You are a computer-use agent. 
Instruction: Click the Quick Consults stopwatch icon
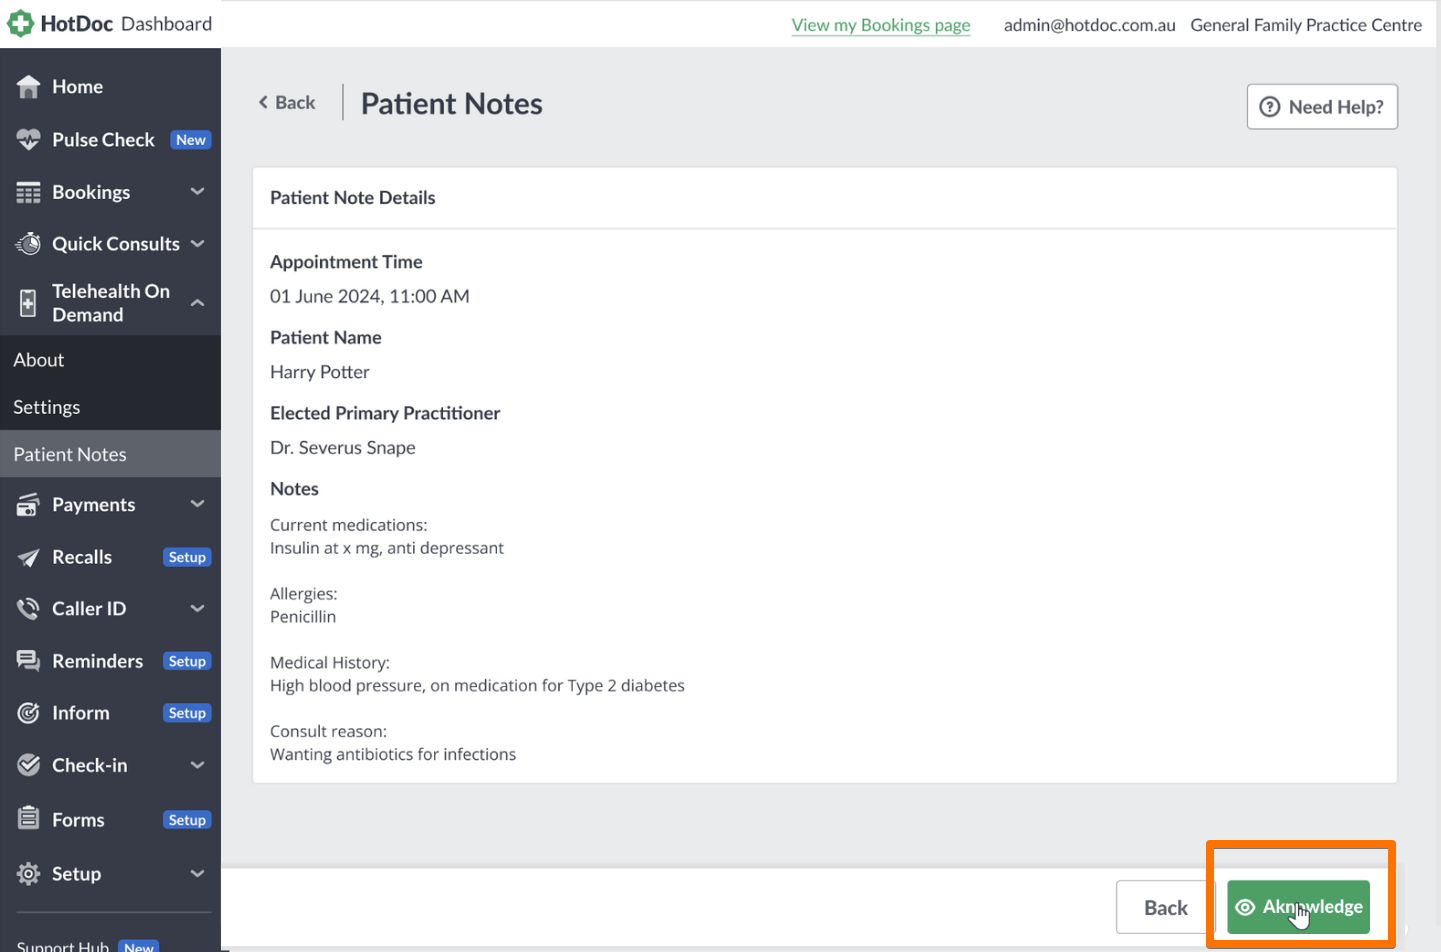tap(29, 243)
